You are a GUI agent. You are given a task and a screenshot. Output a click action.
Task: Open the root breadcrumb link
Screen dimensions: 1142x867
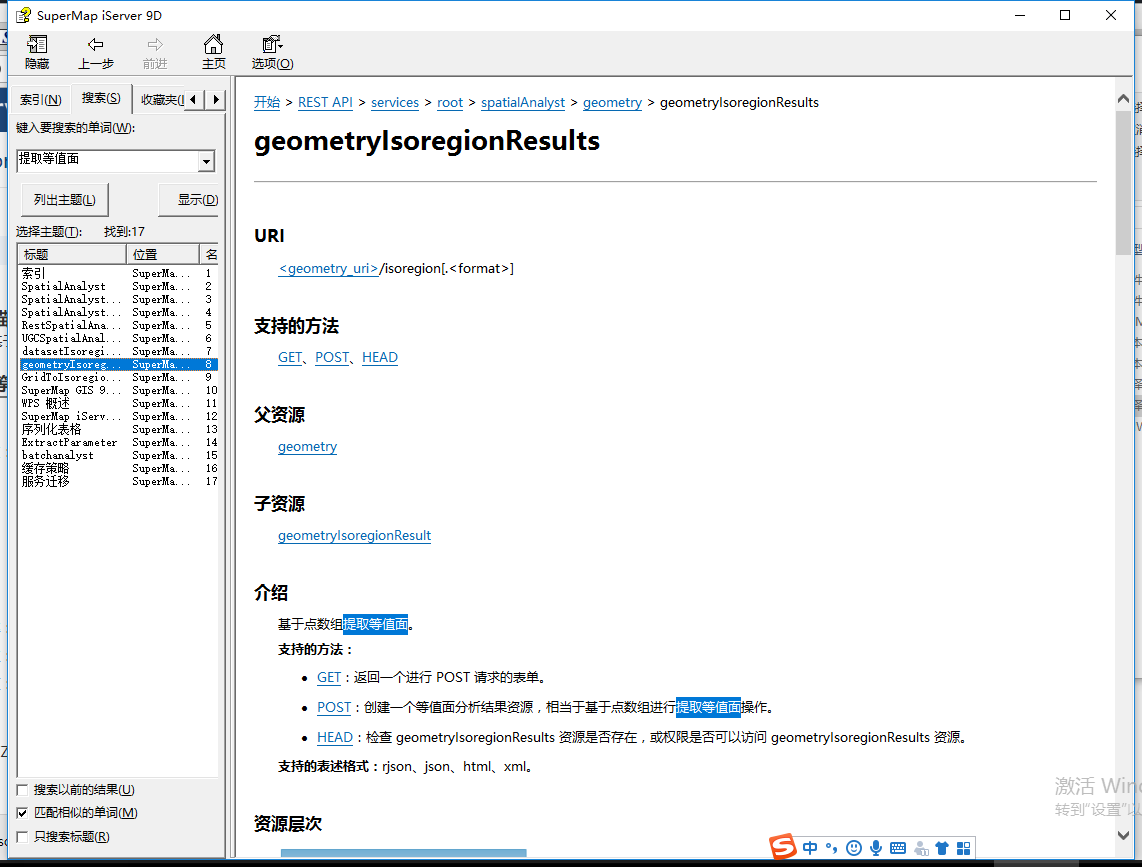(450, 103)
